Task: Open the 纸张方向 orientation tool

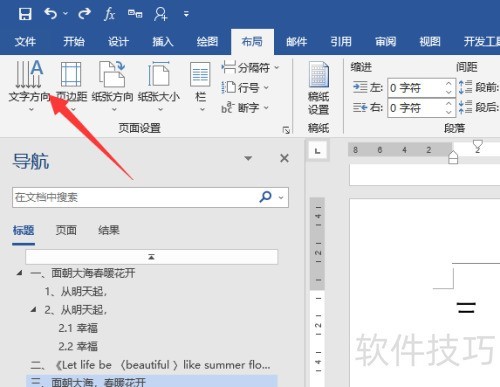Action: [112, 86]
